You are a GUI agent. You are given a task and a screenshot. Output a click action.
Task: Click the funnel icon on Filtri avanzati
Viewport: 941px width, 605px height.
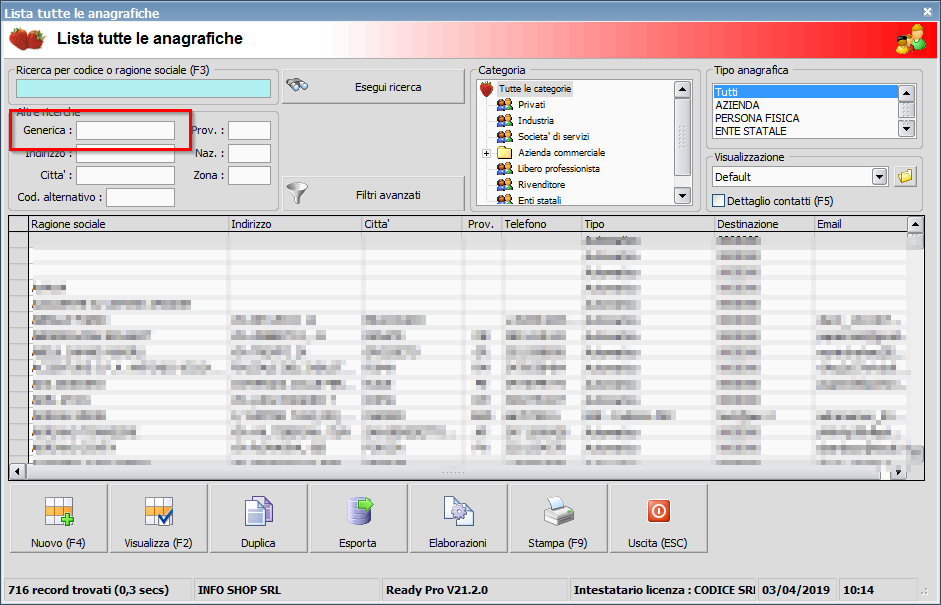pyautogui.click(x=297, y=194)
